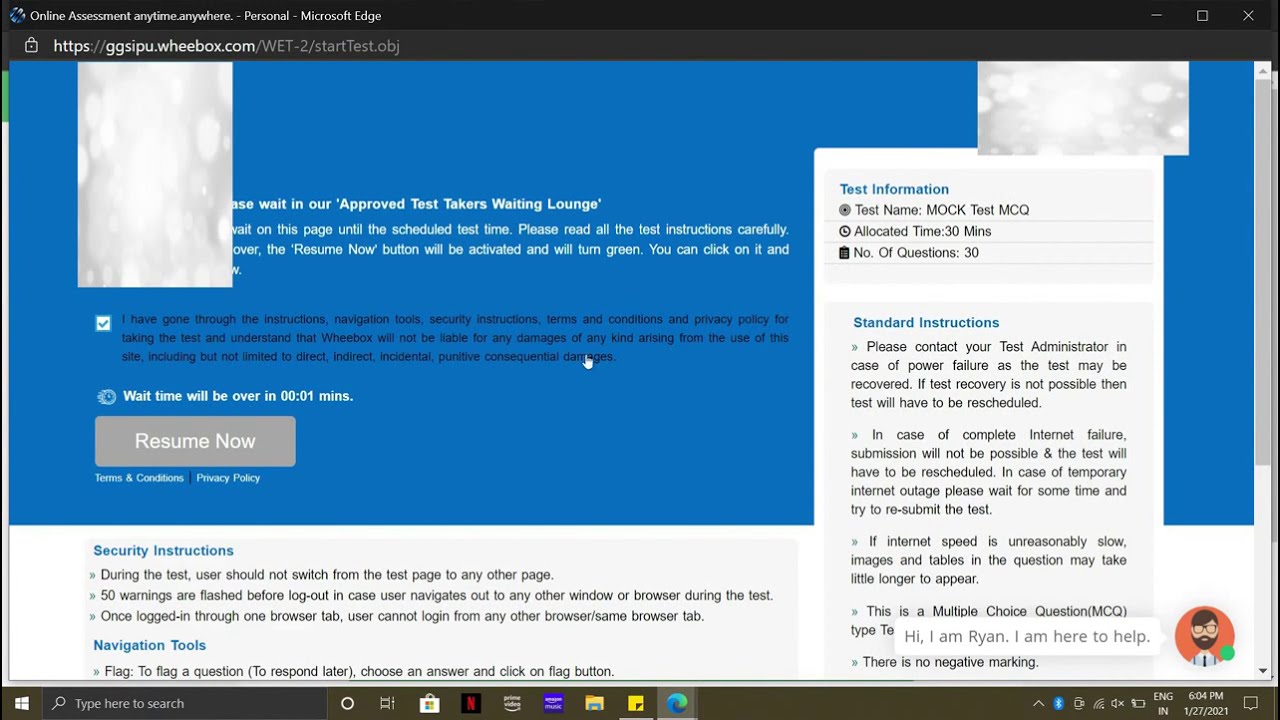Click the Test Information heading
Viewport: 1280px width, 720px height.
pos(894,189)
